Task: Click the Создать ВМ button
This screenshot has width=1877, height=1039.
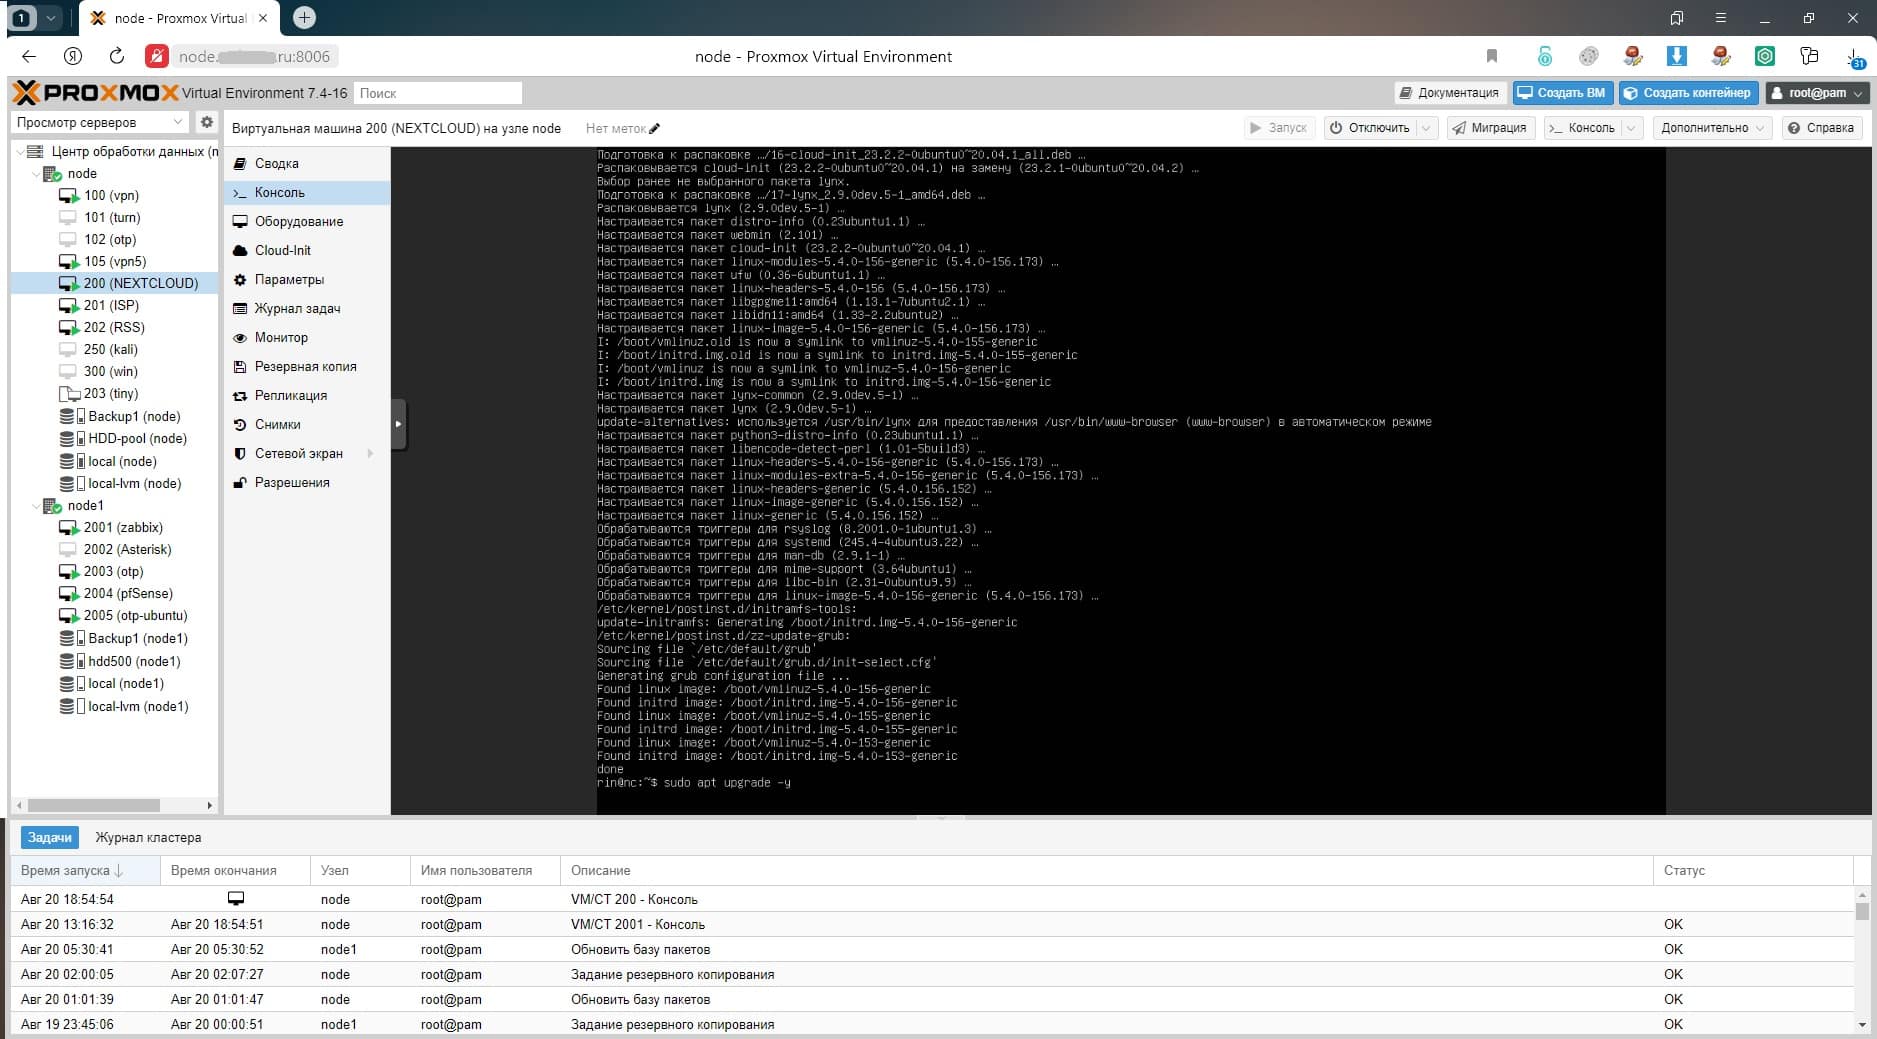Action: click(x=1562, y=93)
